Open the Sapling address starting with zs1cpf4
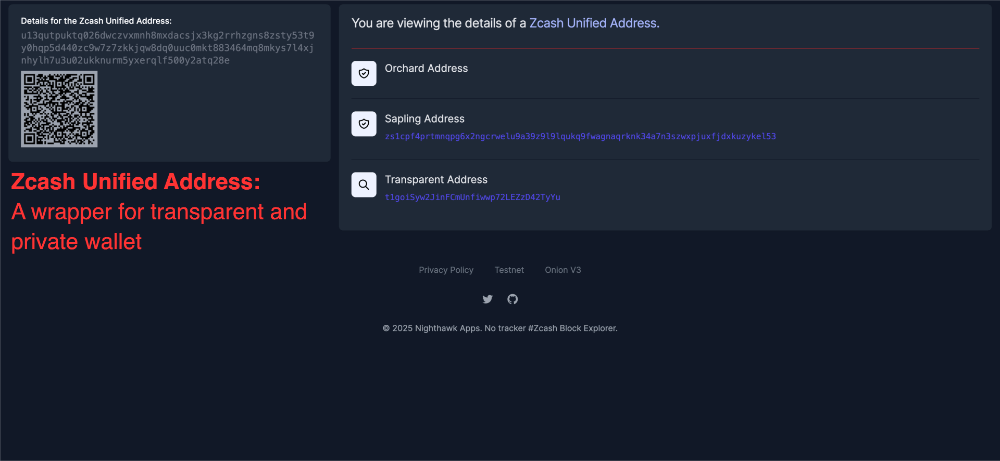 coord(580,136)
